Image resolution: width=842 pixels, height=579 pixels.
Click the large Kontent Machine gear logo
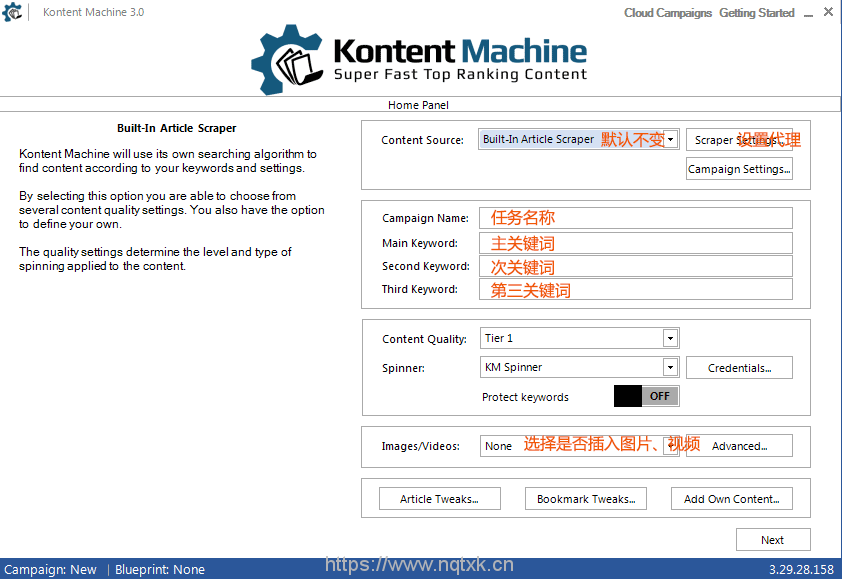click(x=287, y=59)
